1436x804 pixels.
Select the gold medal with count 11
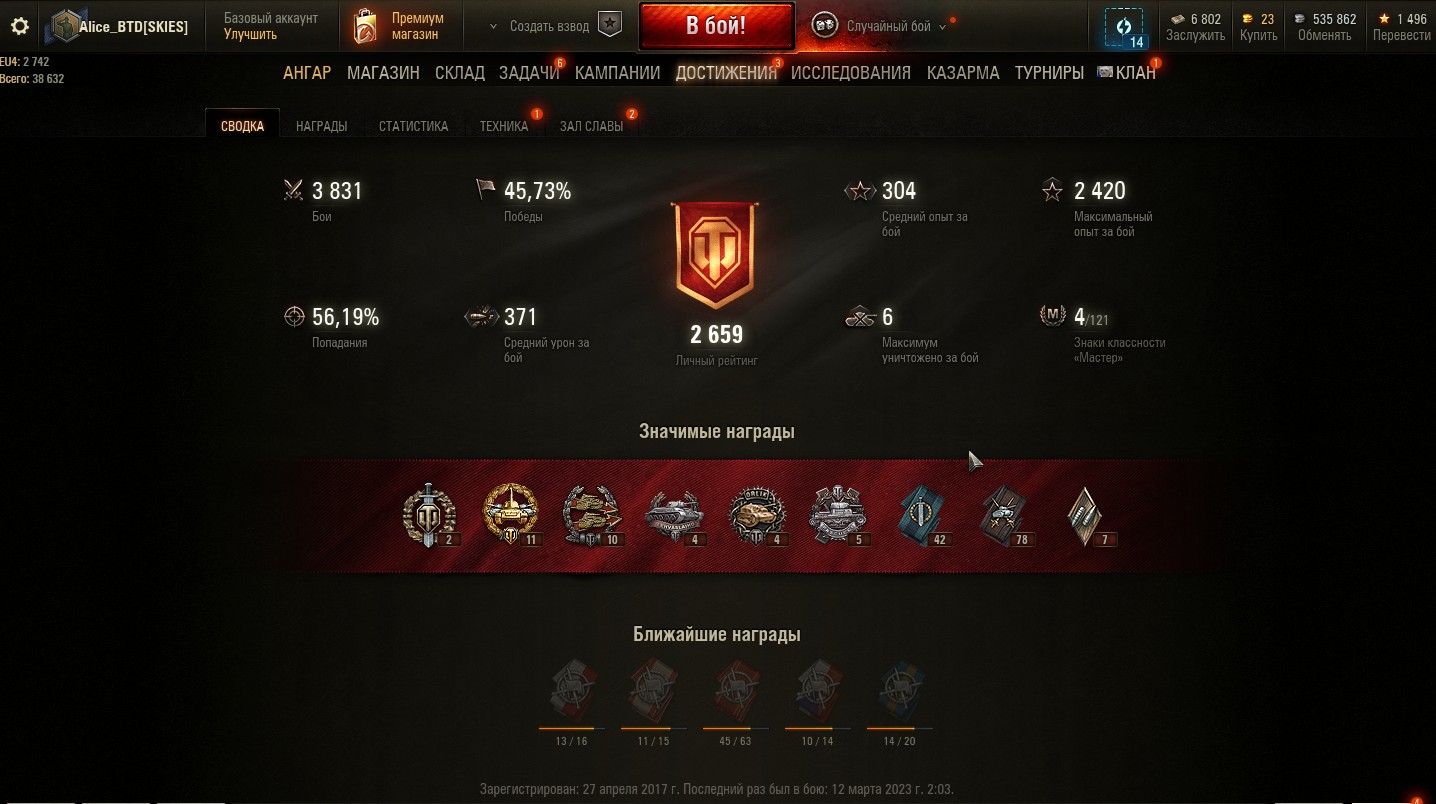click(511, 514)
